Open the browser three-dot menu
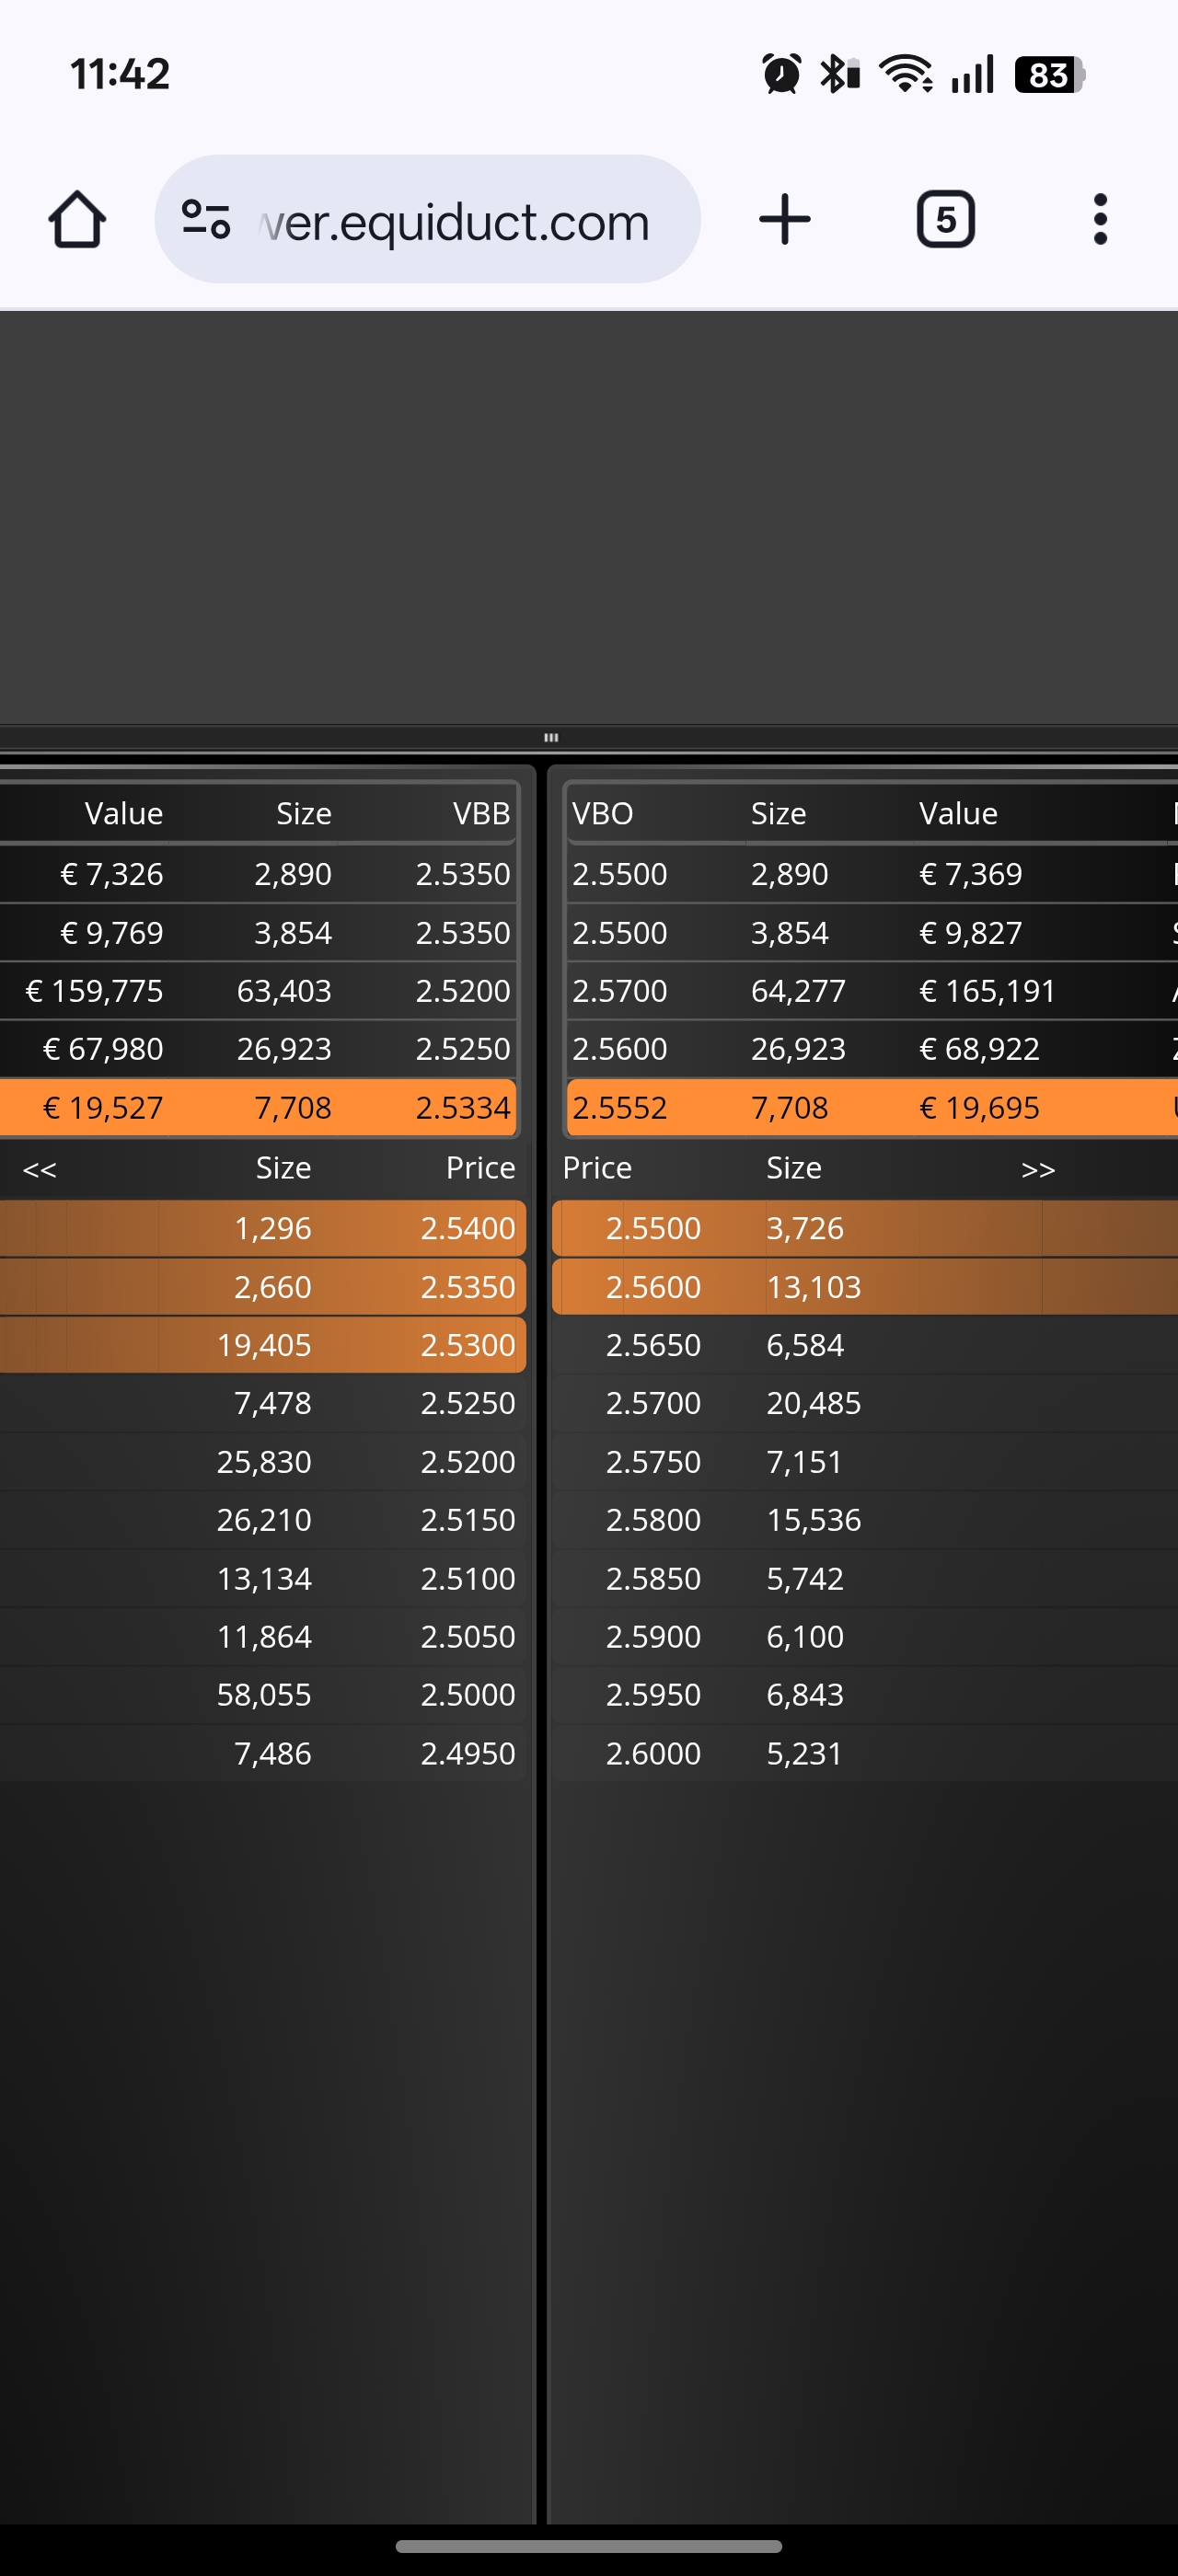The image size is (1178, 2576). 1100,219
